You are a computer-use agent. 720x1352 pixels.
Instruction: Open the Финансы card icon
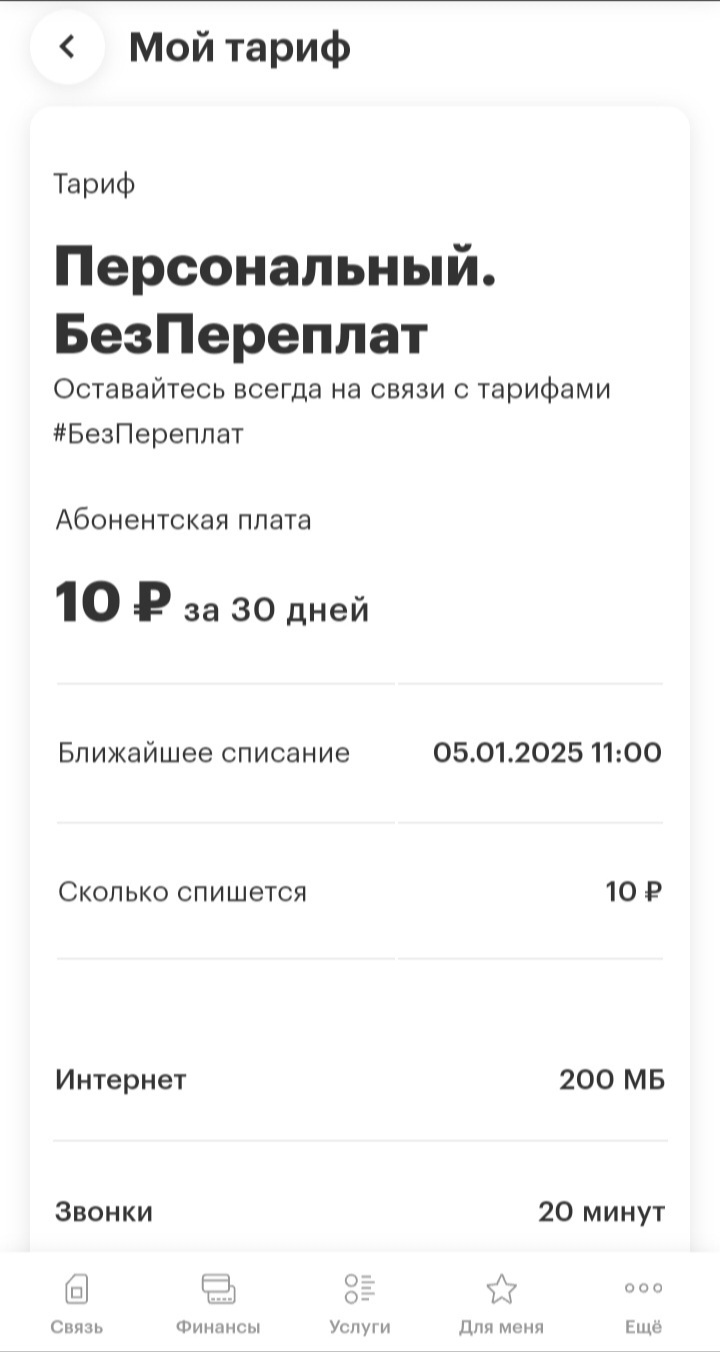[x=218, y=1289]
